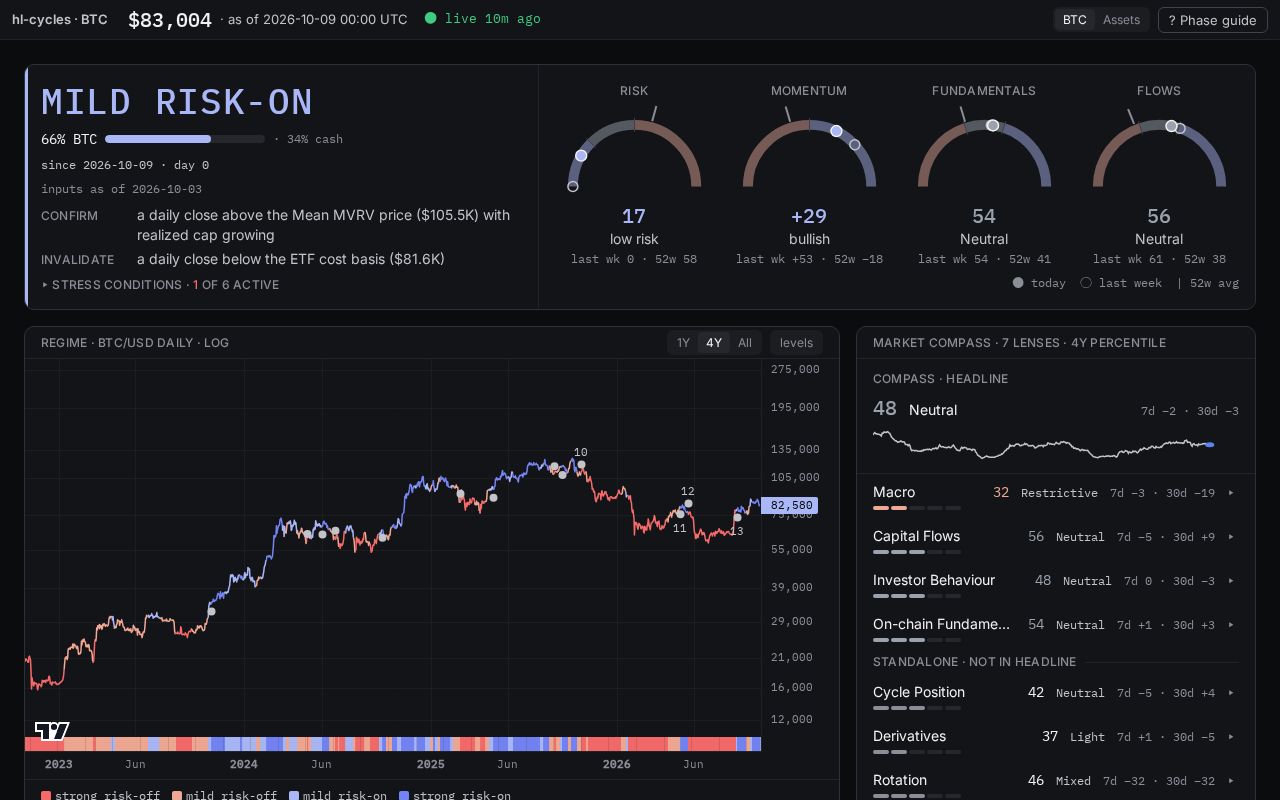The image size is (1280, 800).
Task: Click the 66% BTC allocation bar
Action: [x=185, y=139]
